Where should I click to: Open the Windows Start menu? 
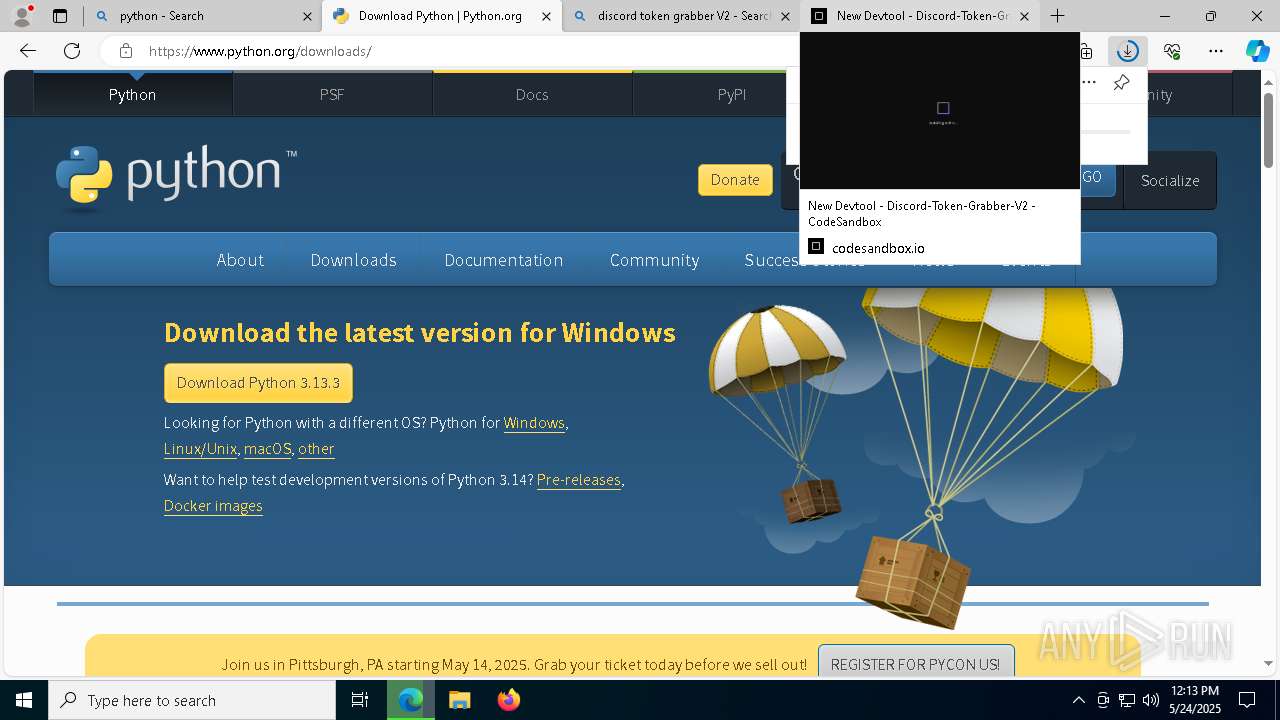tap(24, 700)
